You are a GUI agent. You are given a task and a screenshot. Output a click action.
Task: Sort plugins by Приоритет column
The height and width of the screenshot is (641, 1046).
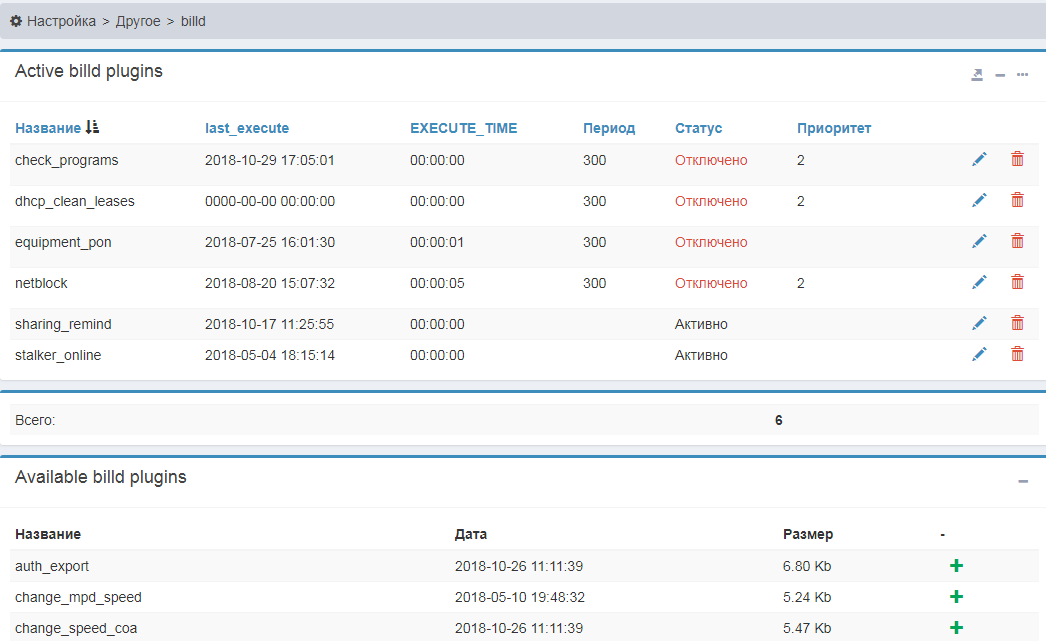tap(834, 128)
